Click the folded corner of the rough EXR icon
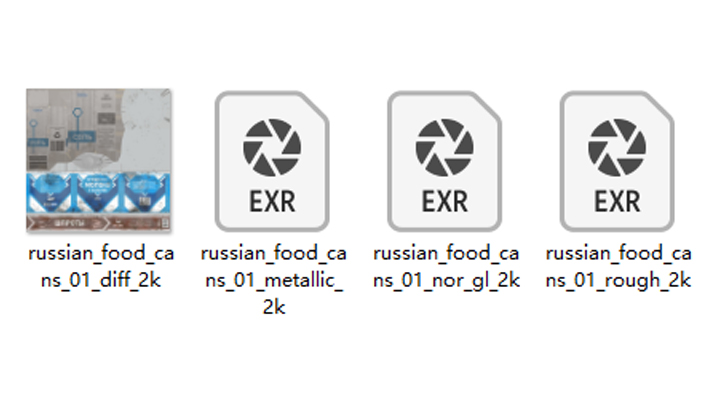 point(661,105)
